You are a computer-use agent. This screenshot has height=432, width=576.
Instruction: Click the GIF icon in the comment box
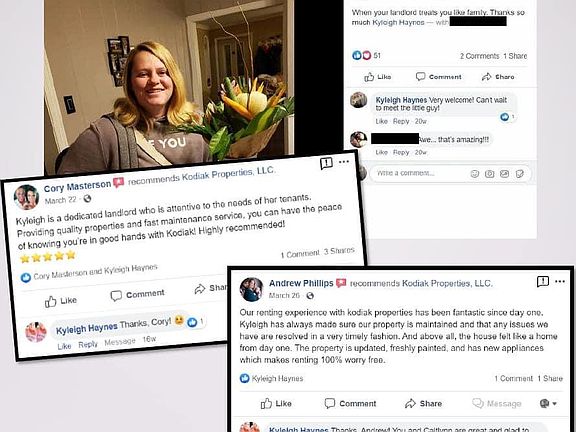pos(504,174)
